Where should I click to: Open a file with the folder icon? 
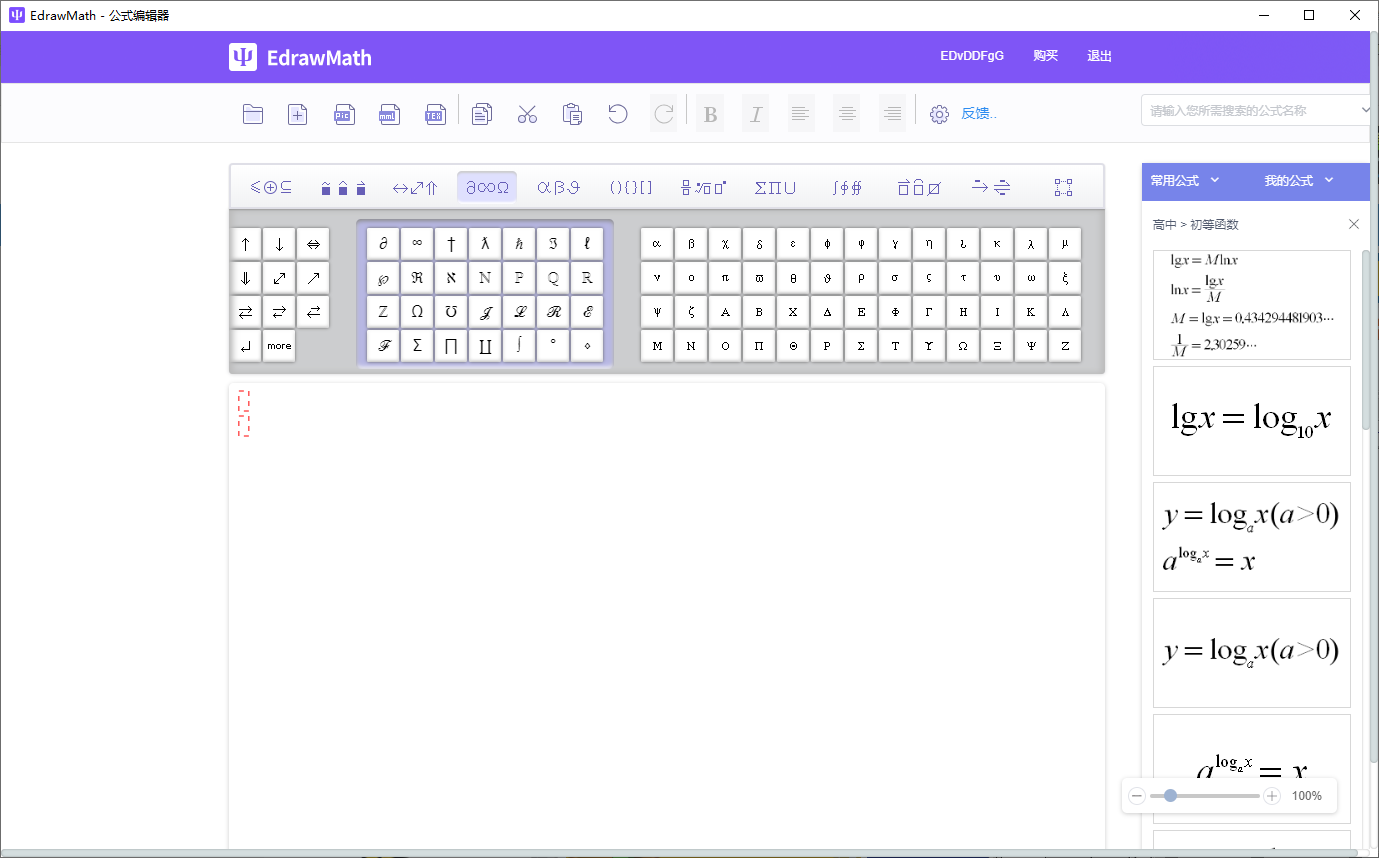253,114
